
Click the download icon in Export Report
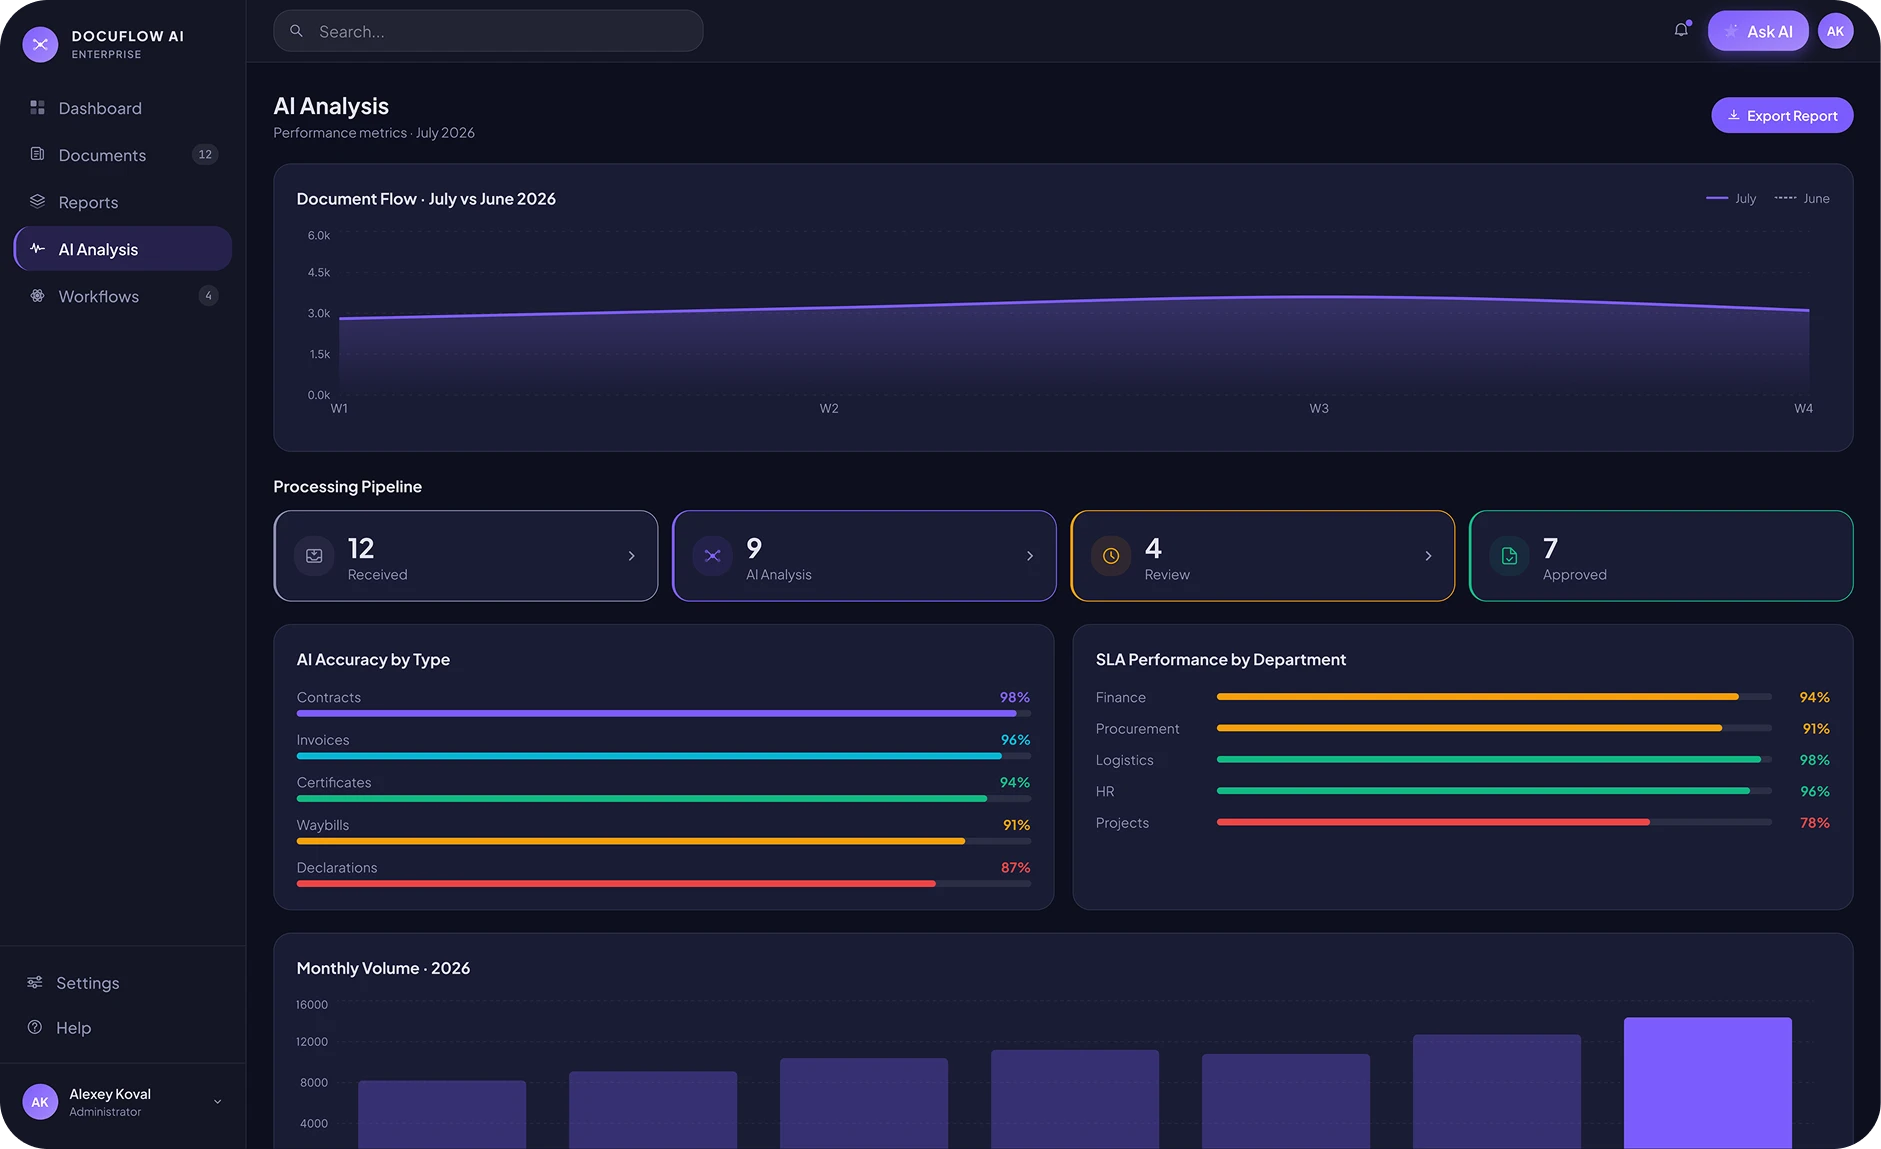point(1734,115)
